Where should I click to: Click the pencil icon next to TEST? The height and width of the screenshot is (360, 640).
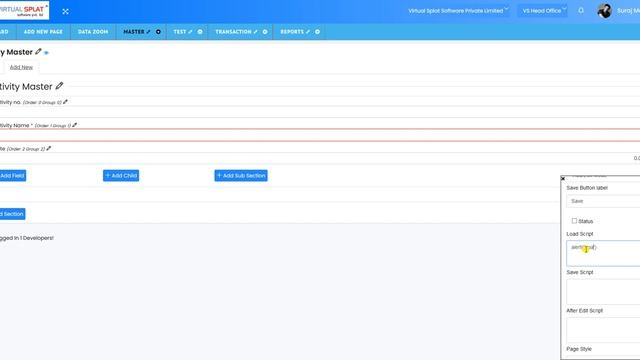pyautogui.click(x=190, y=32)
